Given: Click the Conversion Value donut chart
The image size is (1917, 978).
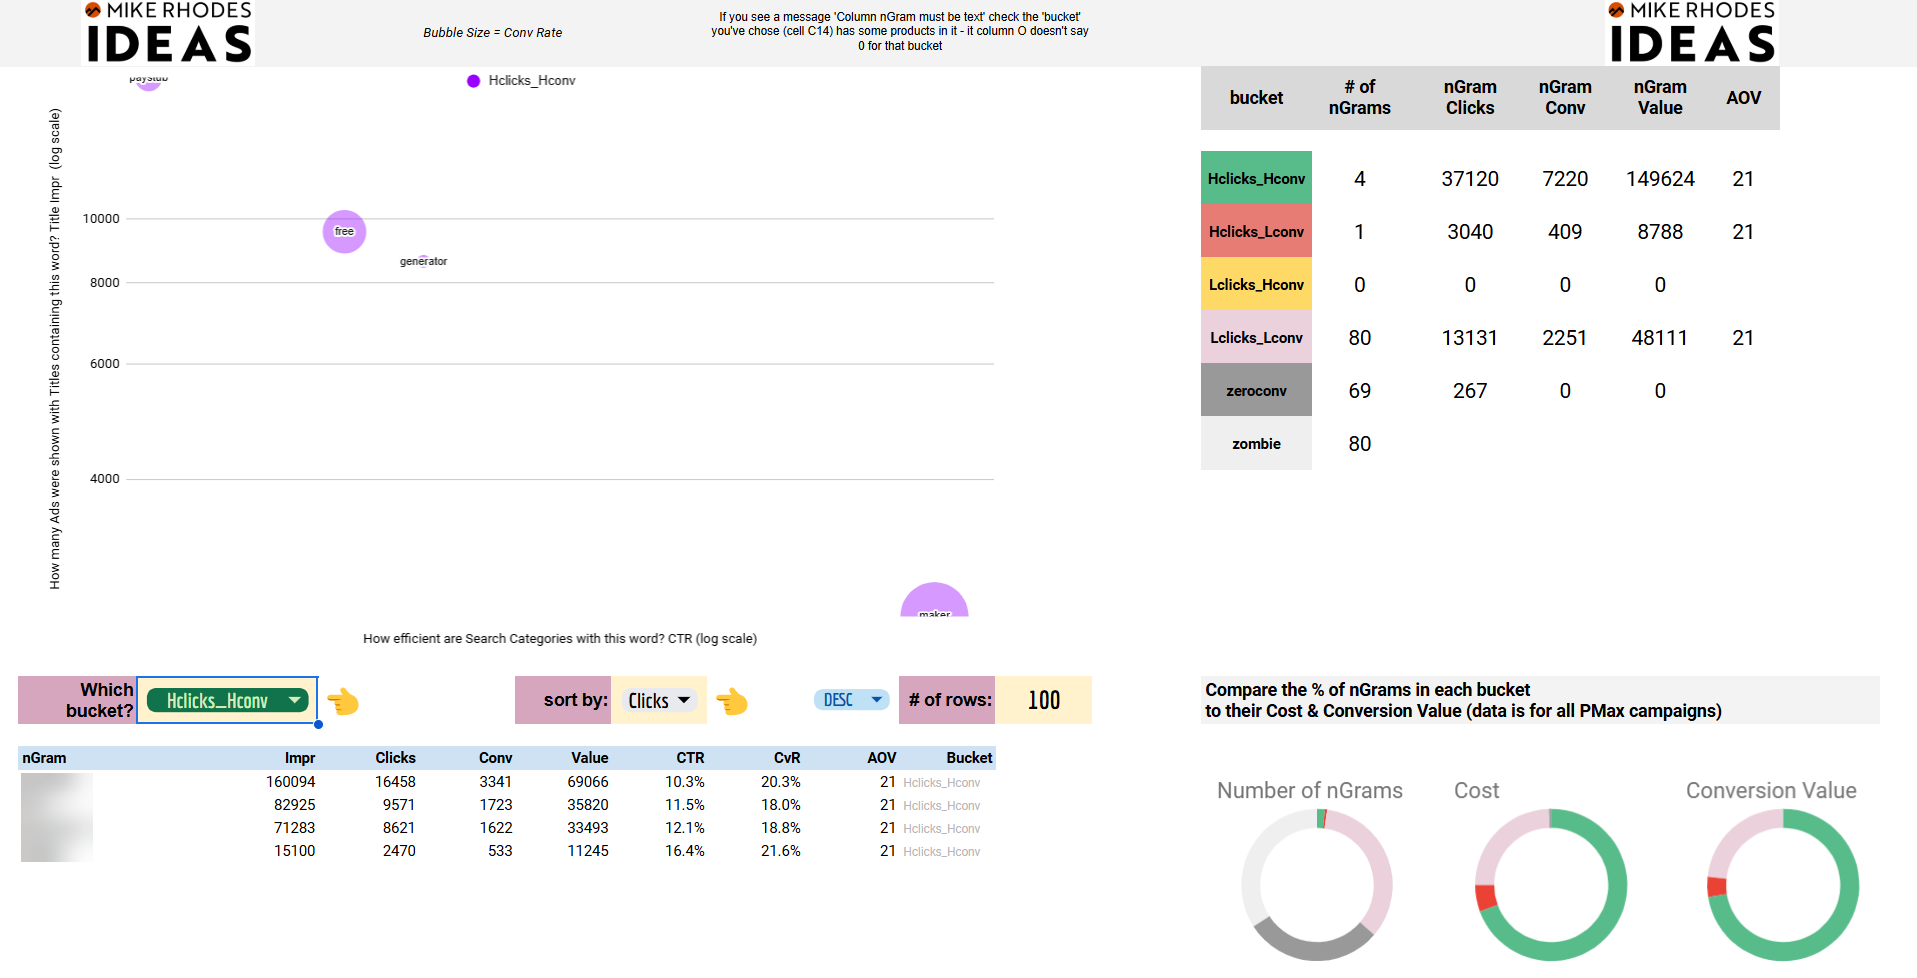Looking at the screenshot, I should 1783,885.
